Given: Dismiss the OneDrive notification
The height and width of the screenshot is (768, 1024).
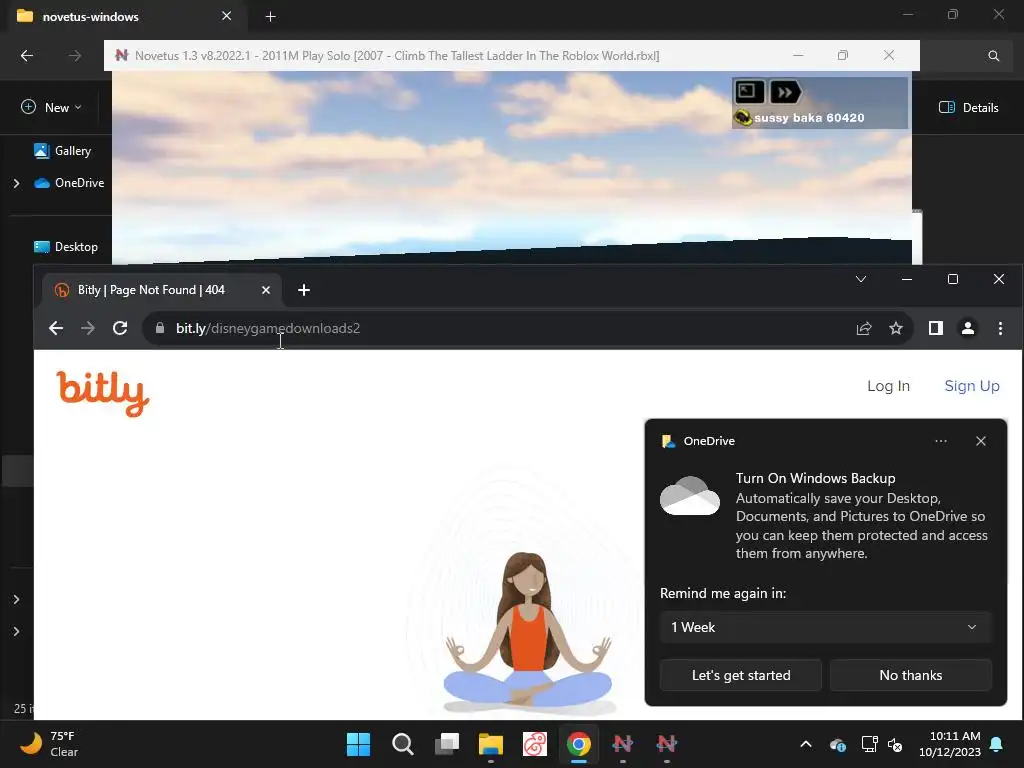Looking at the screenshot, I should click(x=981, y=441).
